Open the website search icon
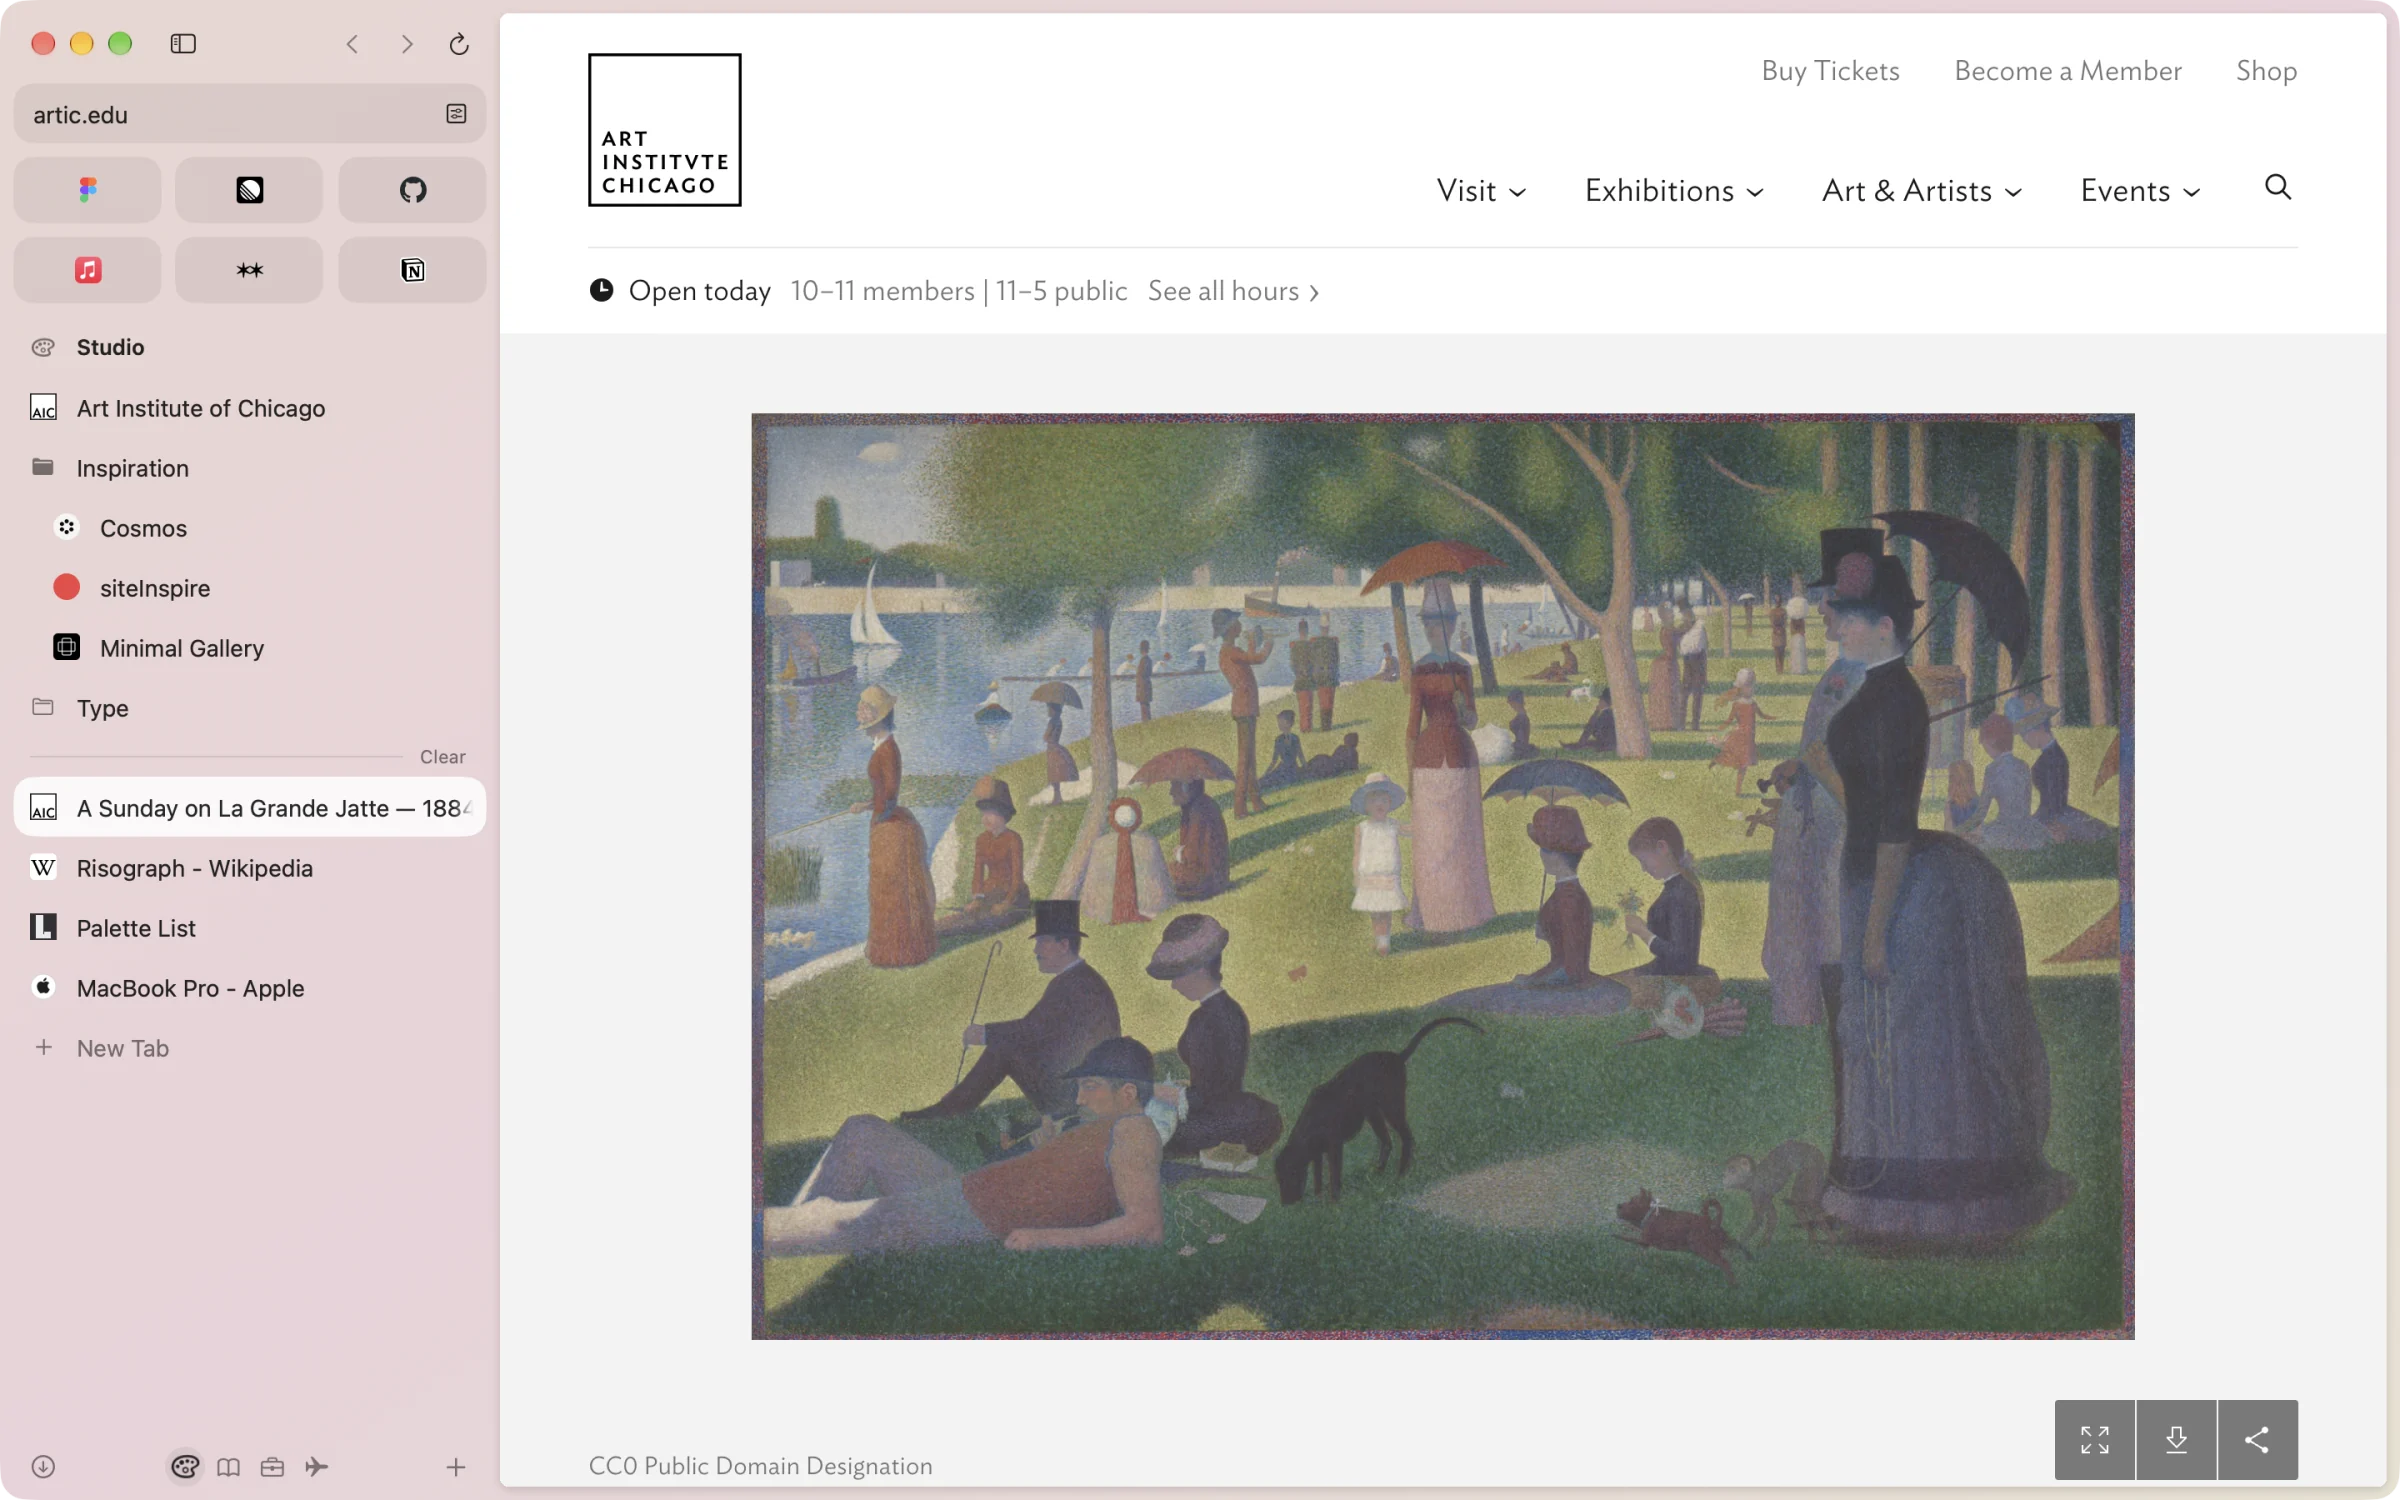Screen dimensions: 2400x1500 [x=2278, y=187]
